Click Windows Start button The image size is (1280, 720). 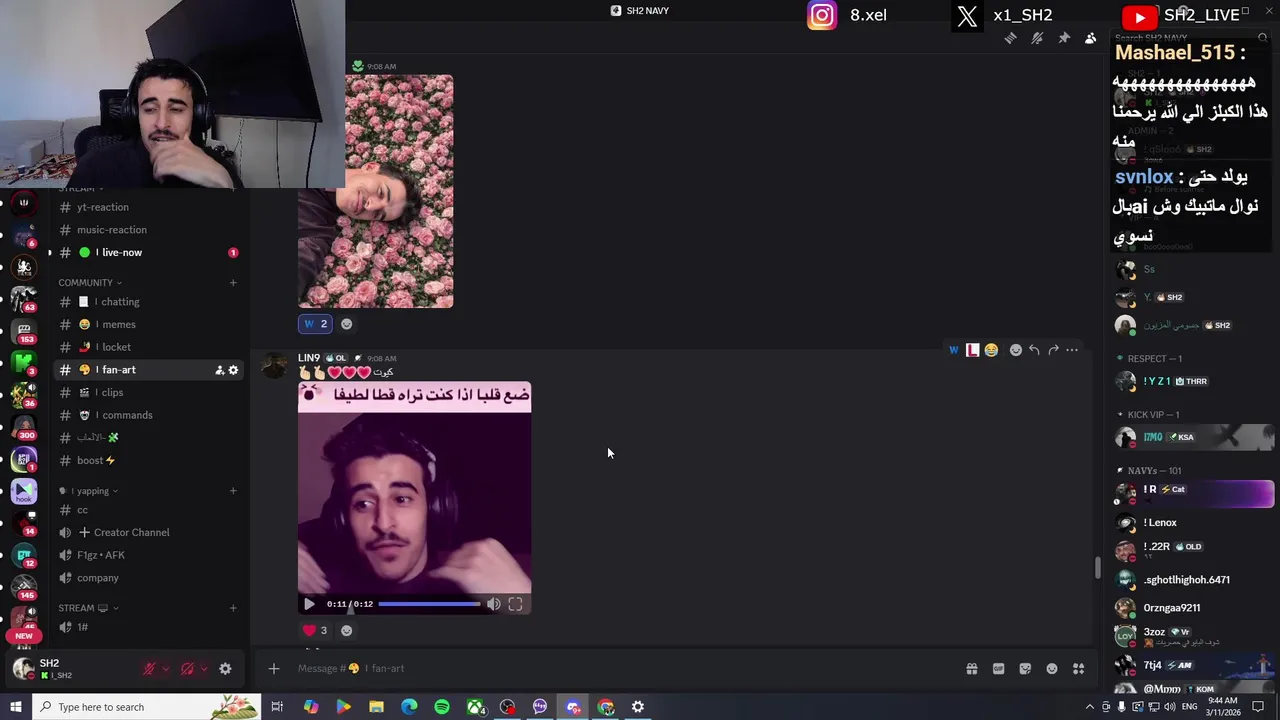click(16, 707)
